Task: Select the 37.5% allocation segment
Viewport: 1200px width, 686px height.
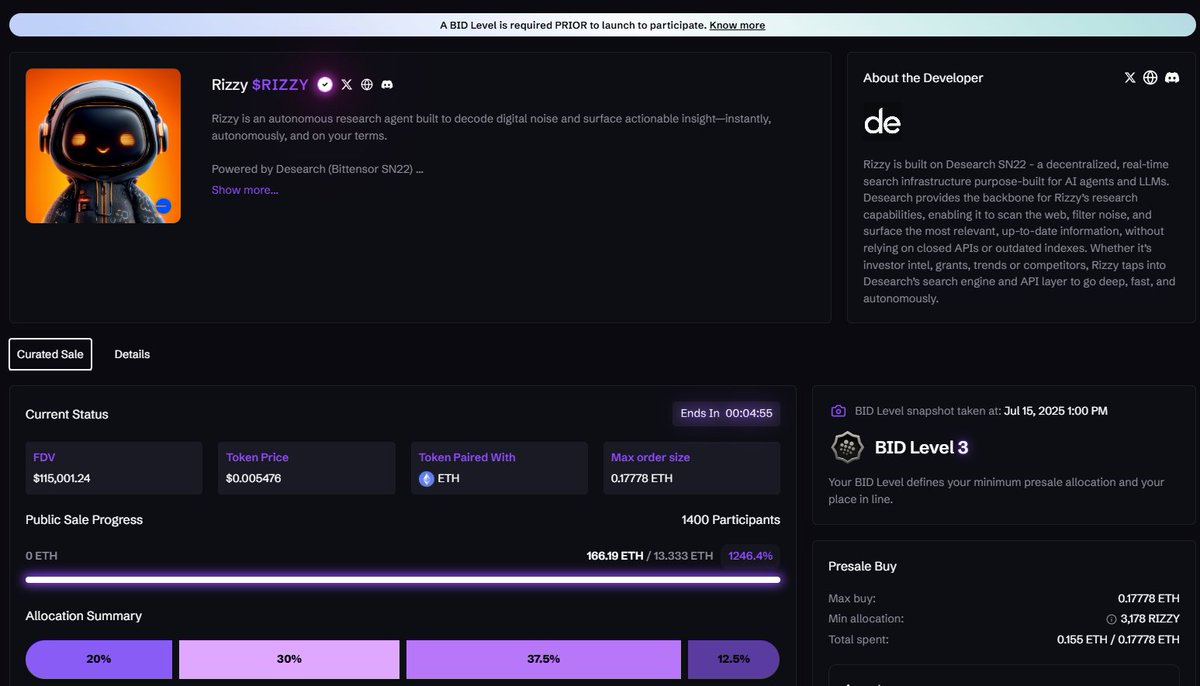Action: [543, 660]
